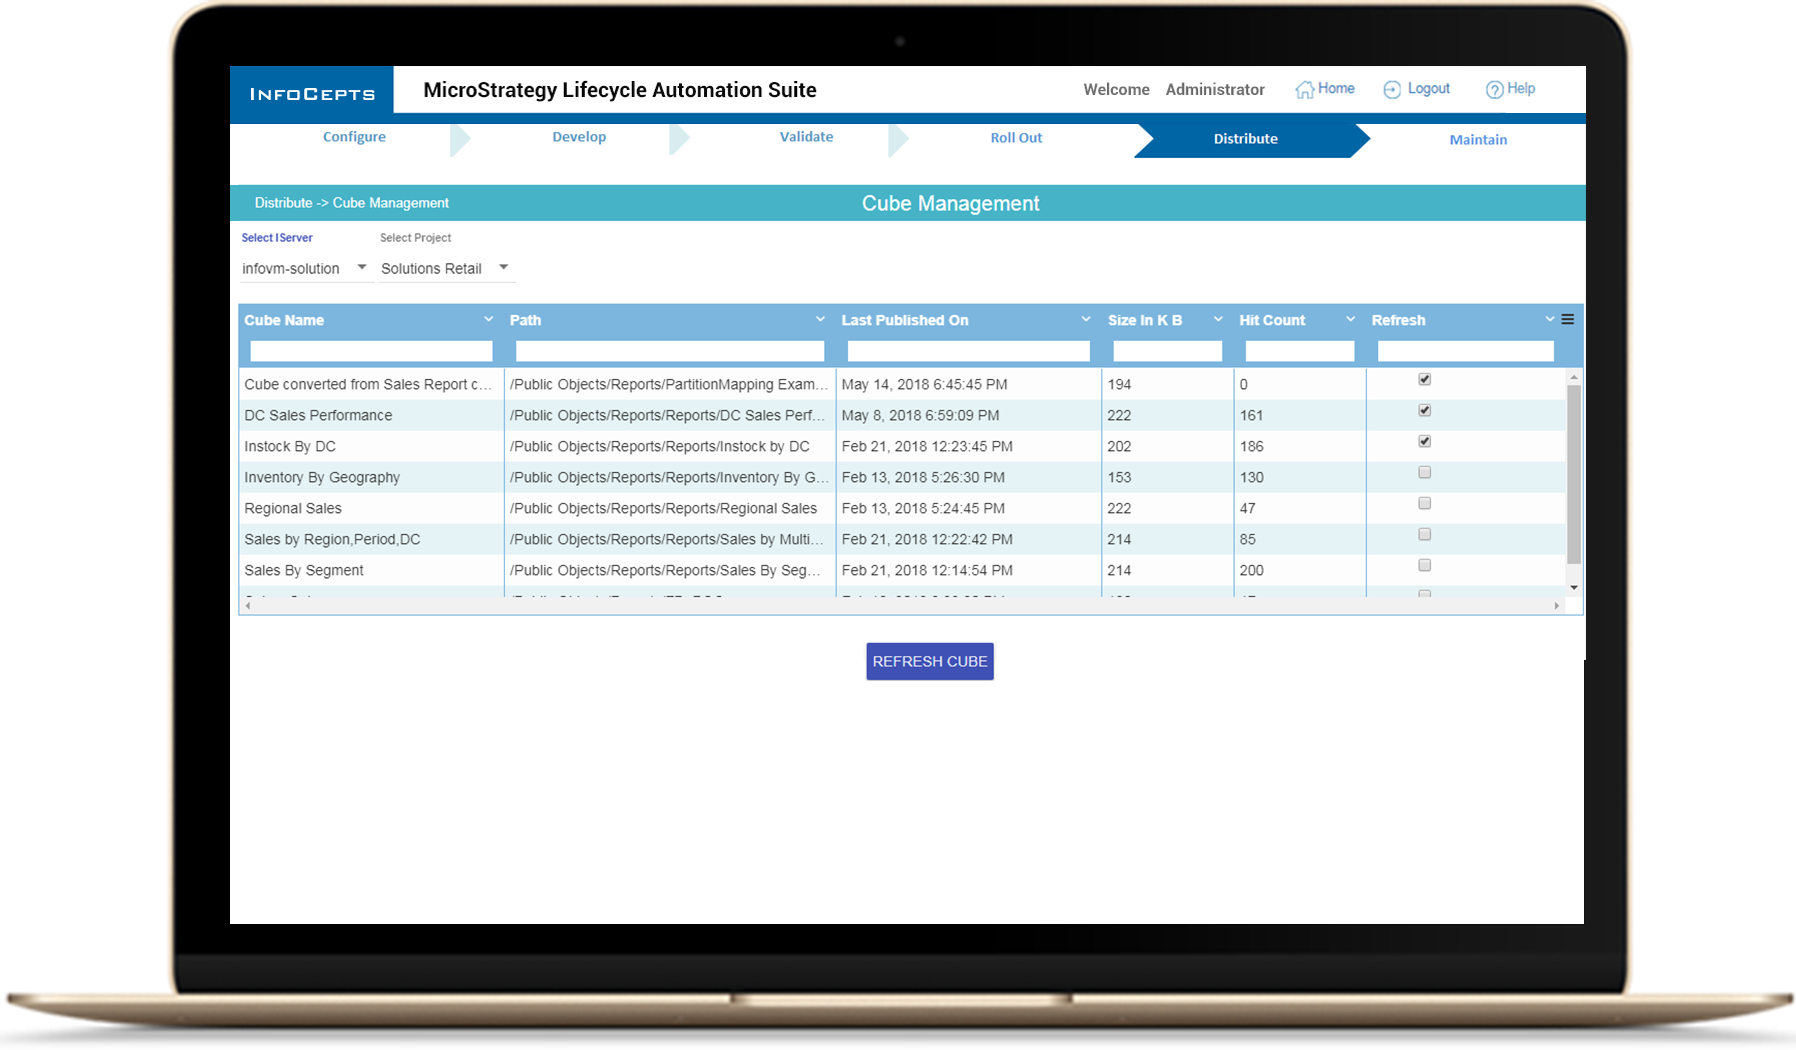
Task: Open Cube Name column menu chevron
Action: click(x=488, y=320)
